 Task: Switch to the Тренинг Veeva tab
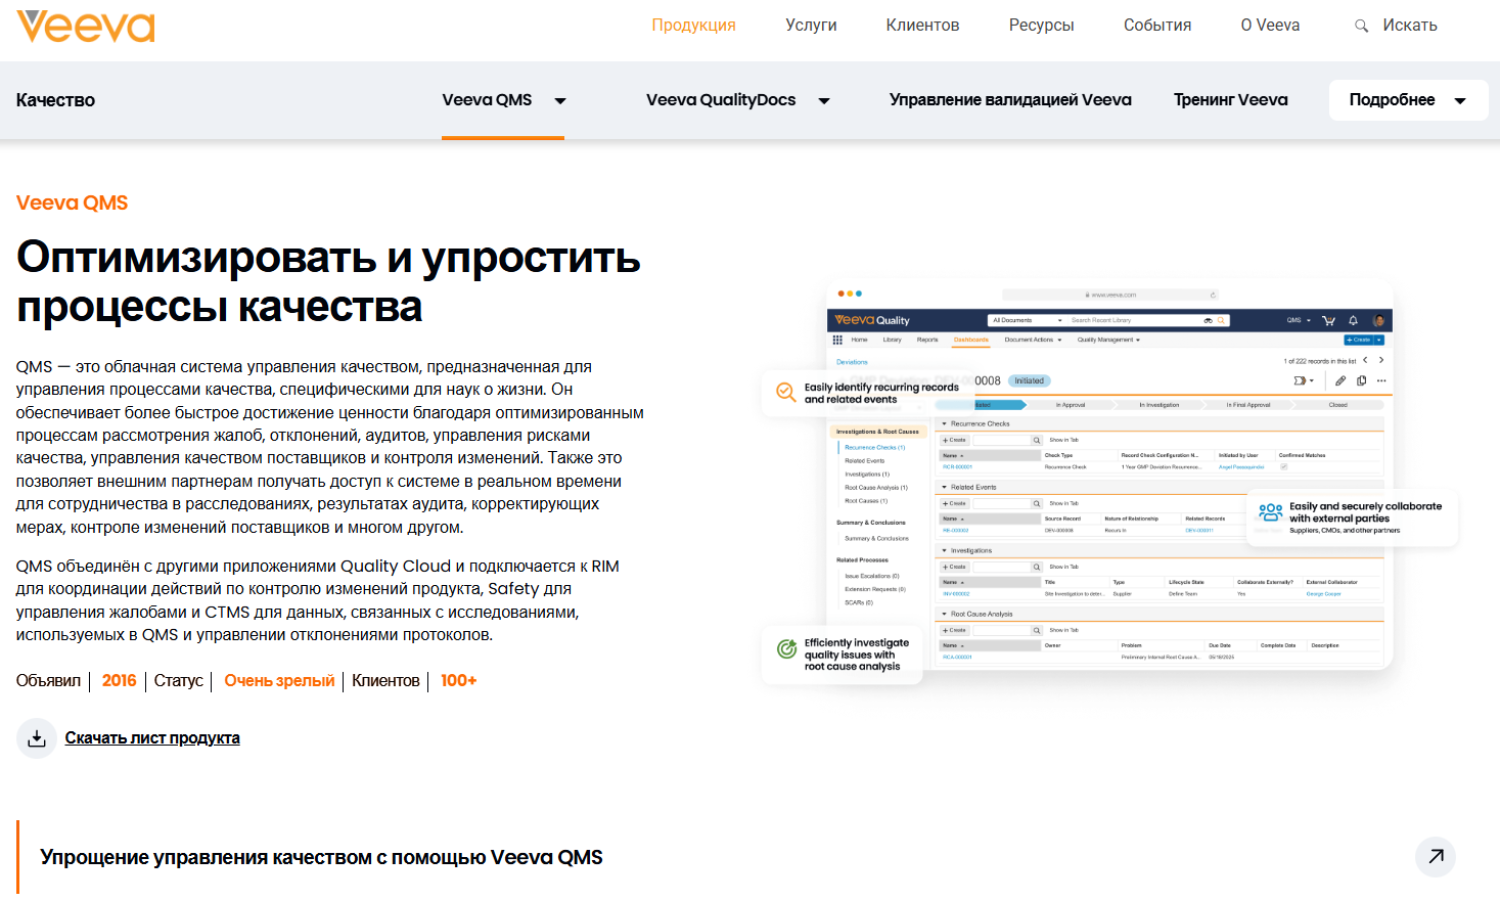tap(1230, 100)
